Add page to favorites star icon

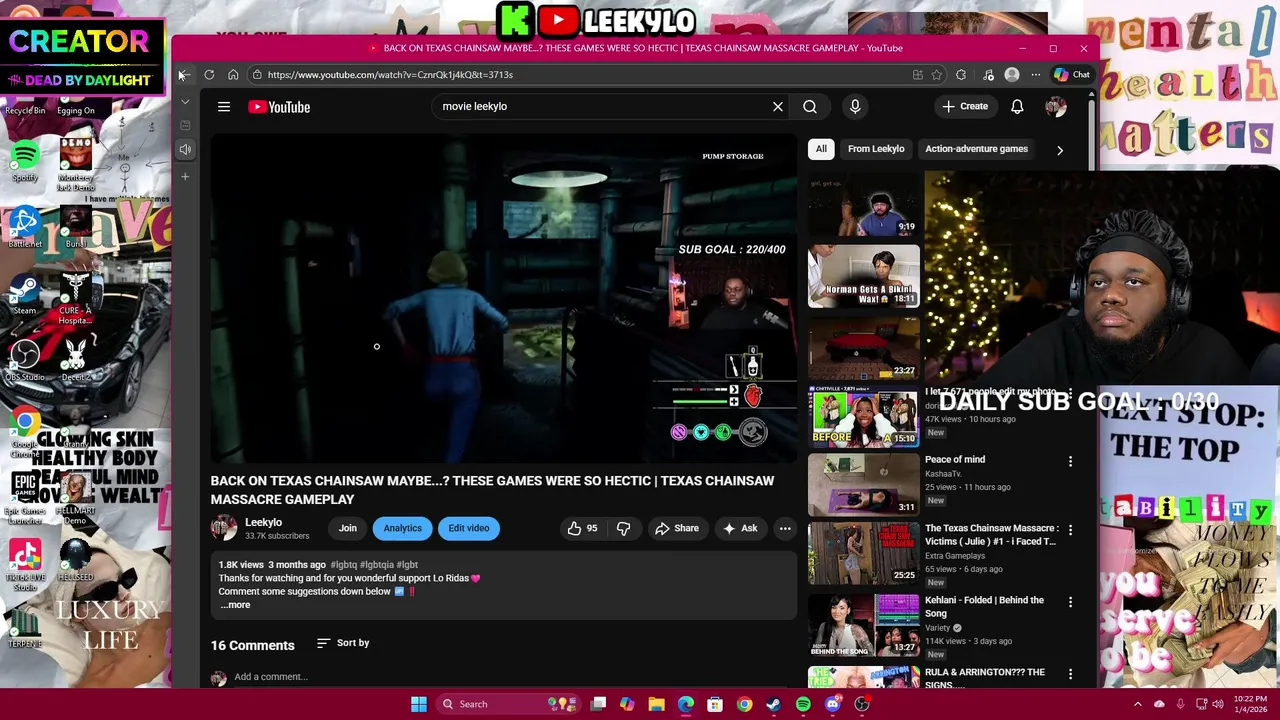[937, 75]
